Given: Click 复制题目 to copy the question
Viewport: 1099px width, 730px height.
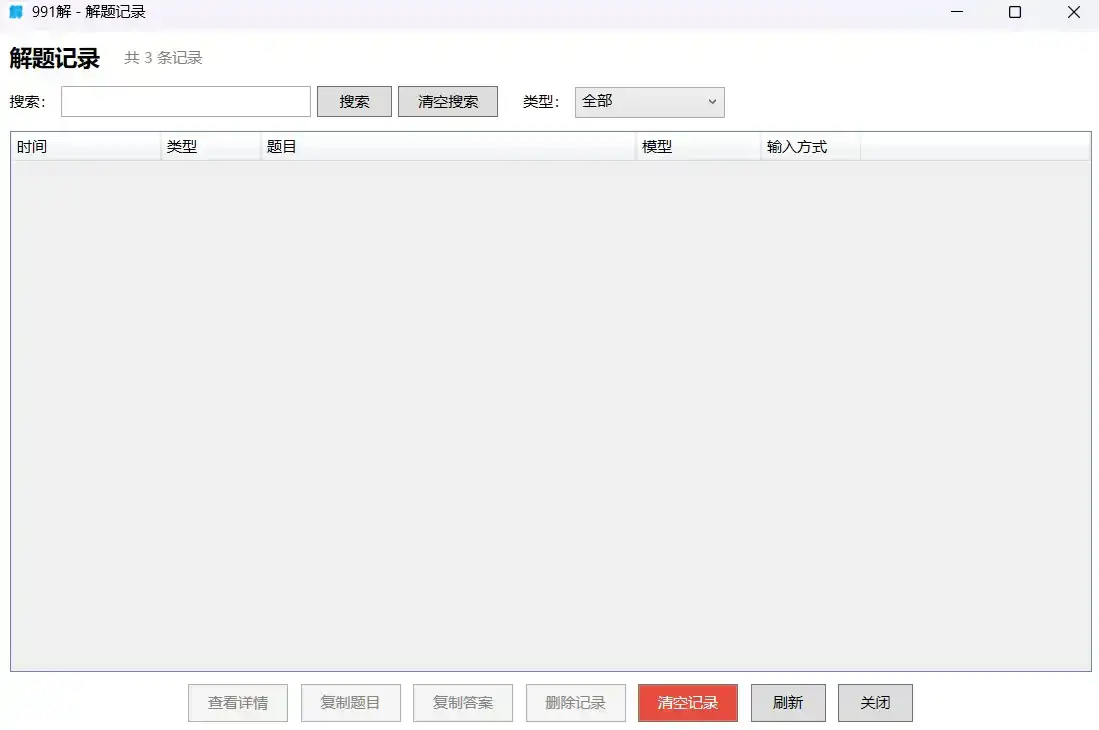Looking at the screenshot, I should tap(350, 702).
